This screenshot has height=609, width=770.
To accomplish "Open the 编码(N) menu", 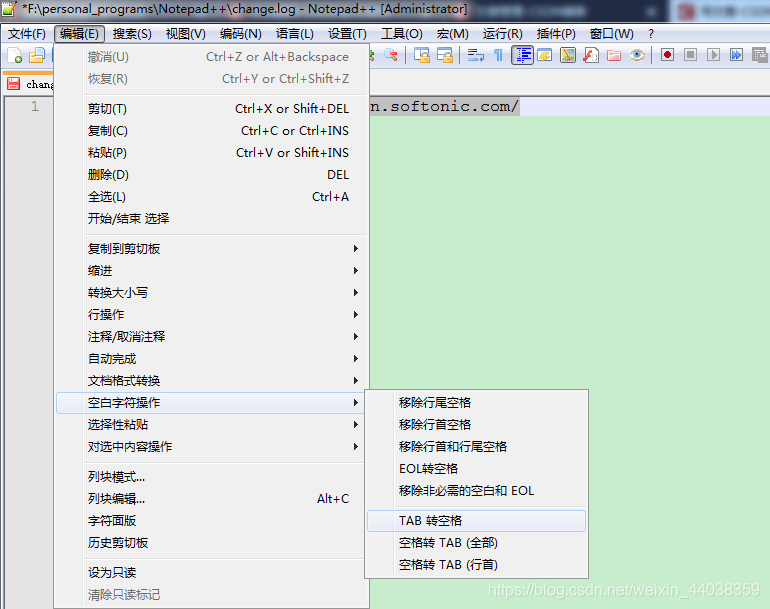I will click(x=241, y=34).
